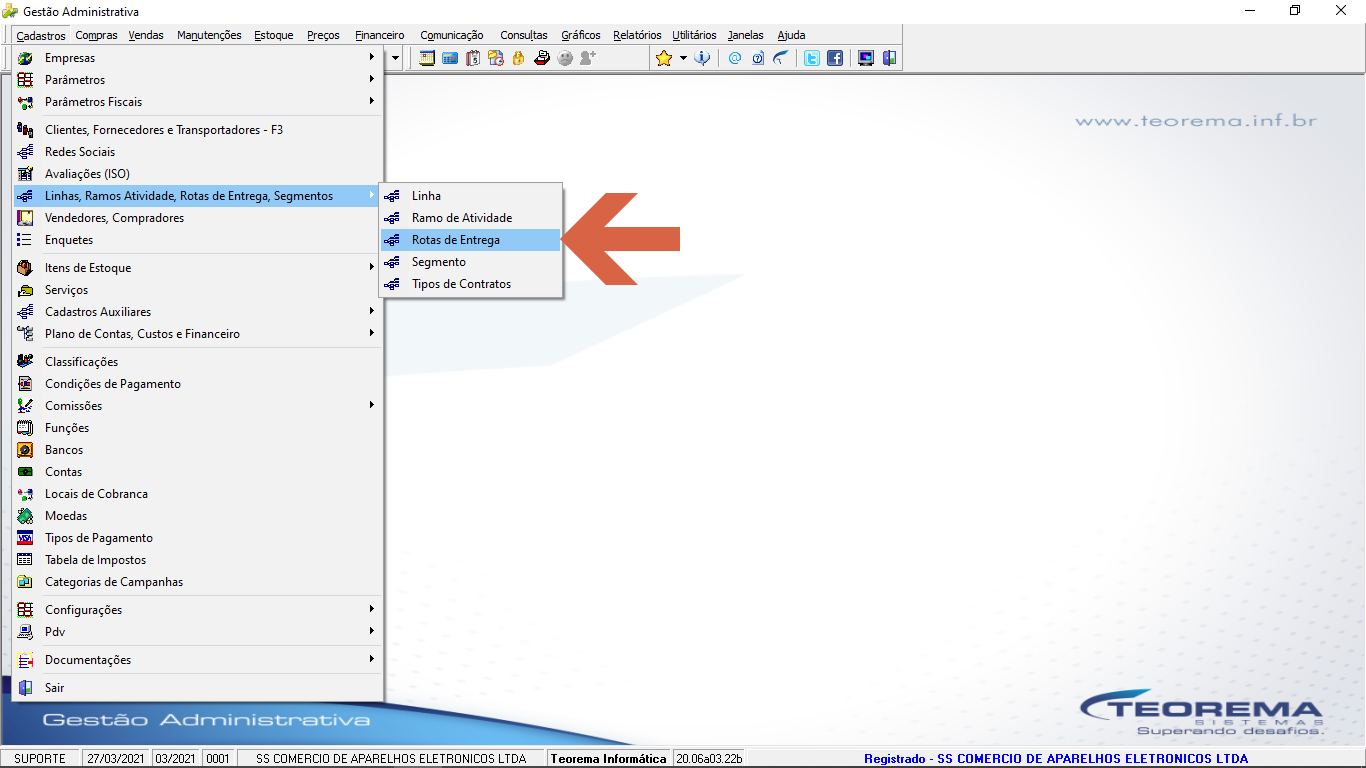The width and height of the screenshot is (1366, 768).
Task: Click the Vendedores, Compradores yellow icon
Action: pos(25,218)
